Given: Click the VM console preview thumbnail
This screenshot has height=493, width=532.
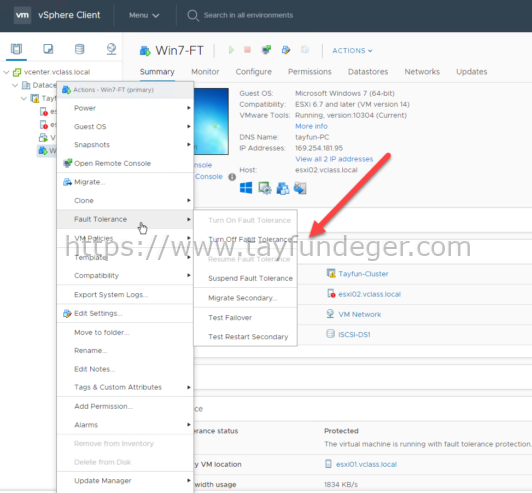Looking at the screenshot, I should 211,121.
